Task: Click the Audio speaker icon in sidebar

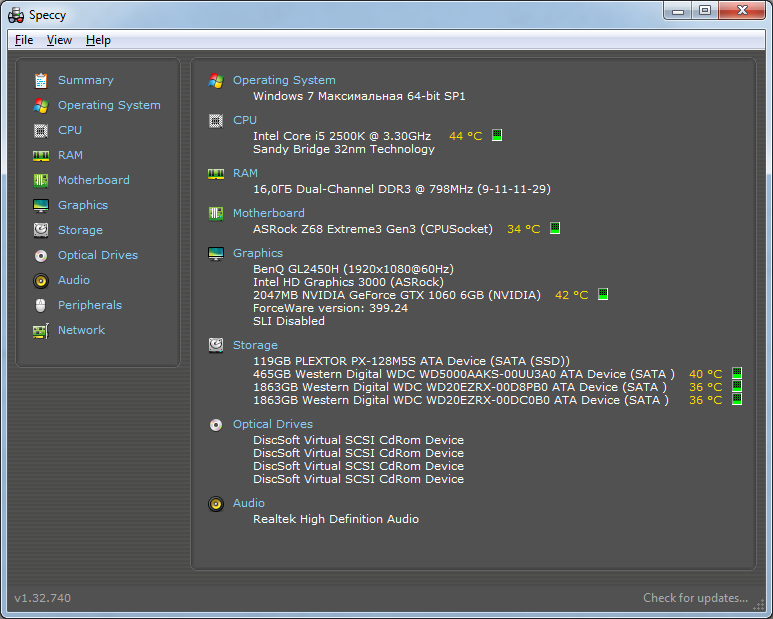Action: click(x=41, y=280)
